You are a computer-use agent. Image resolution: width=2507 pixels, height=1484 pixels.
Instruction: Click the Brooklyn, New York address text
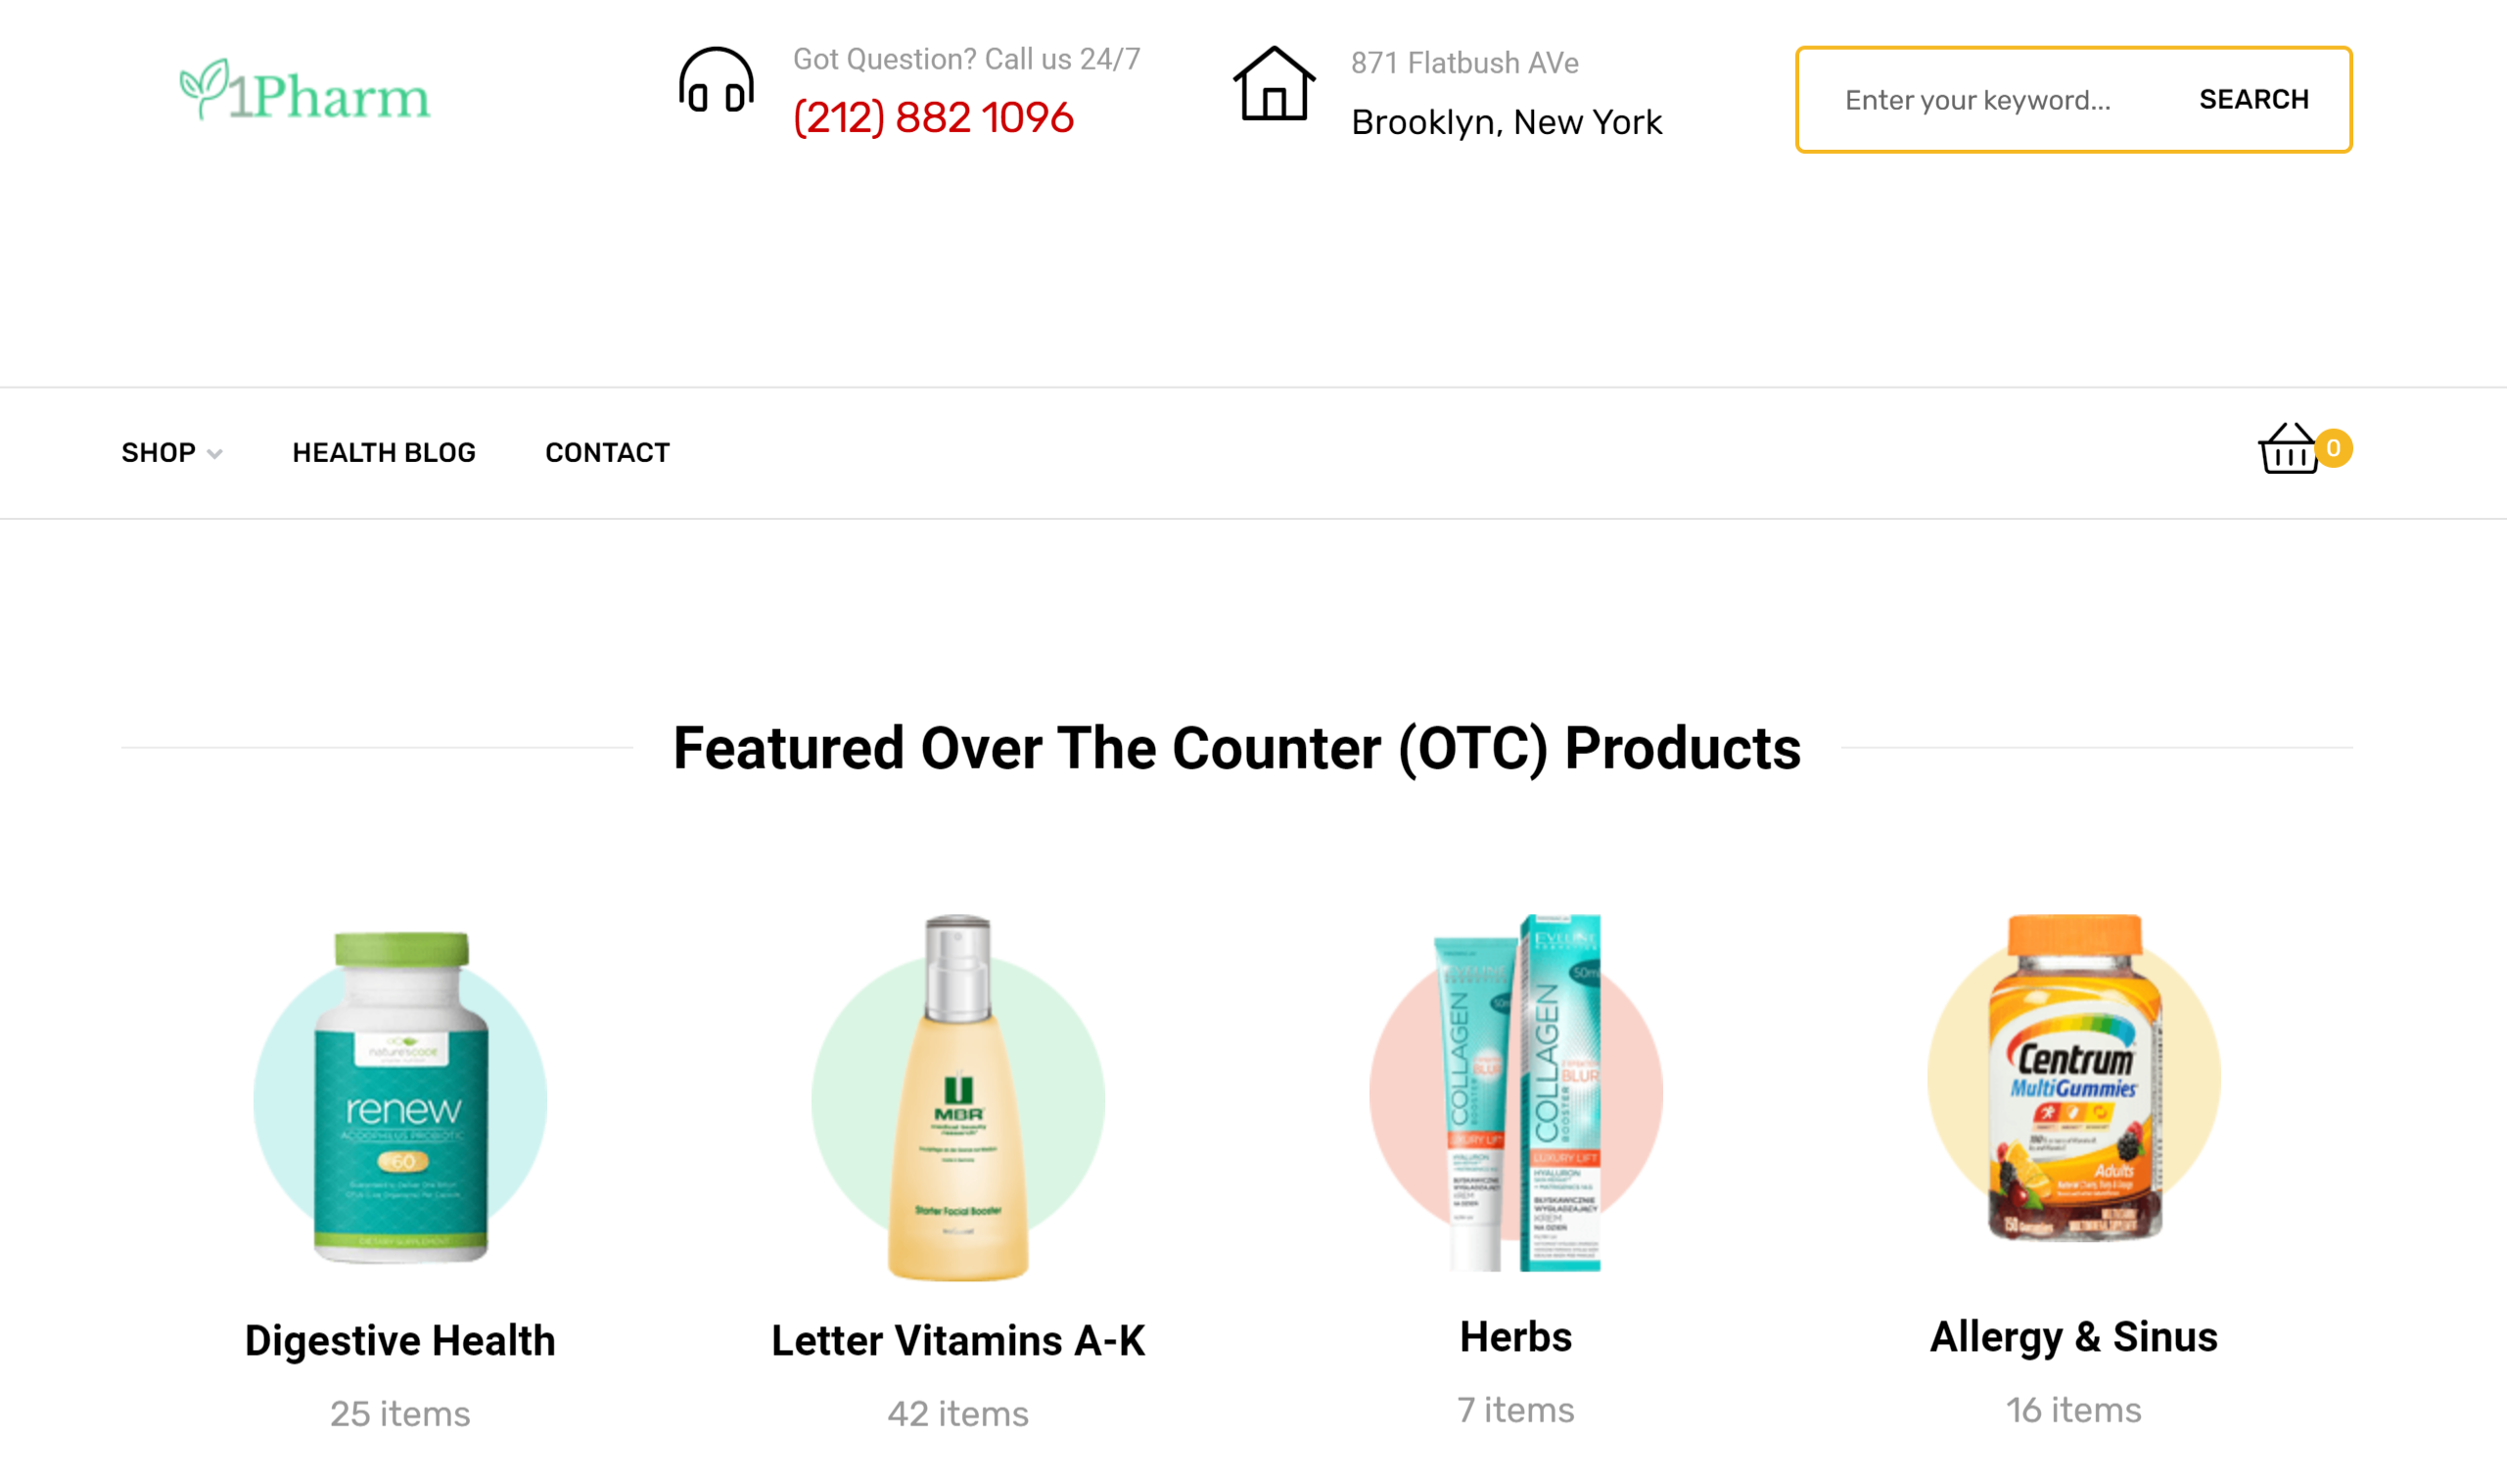pyautogui.click(x=1506, y=122)
